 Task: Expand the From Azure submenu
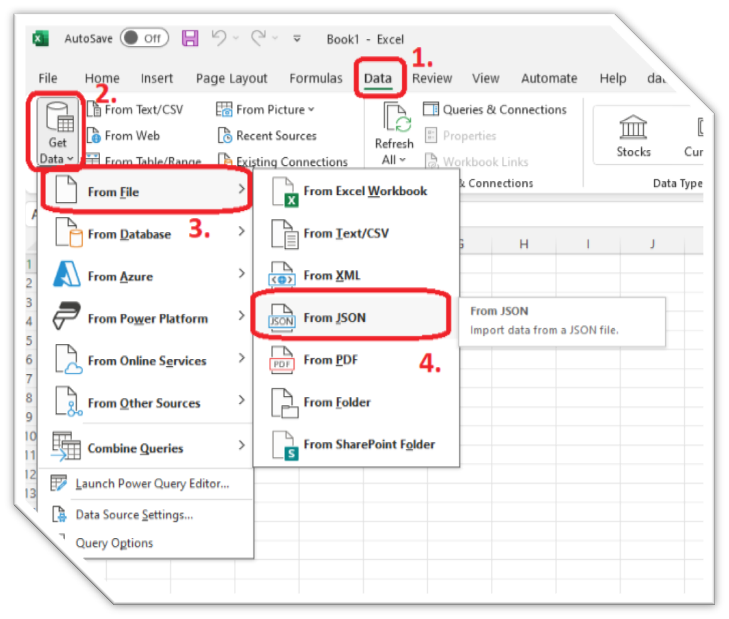pyautogui.click(x=120, y=276)
